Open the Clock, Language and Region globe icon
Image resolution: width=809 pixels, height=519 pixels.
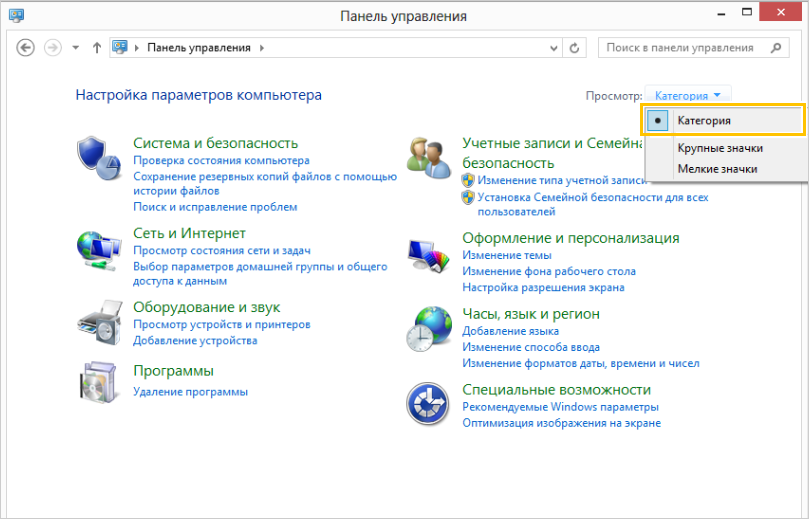tap(429, 327)
